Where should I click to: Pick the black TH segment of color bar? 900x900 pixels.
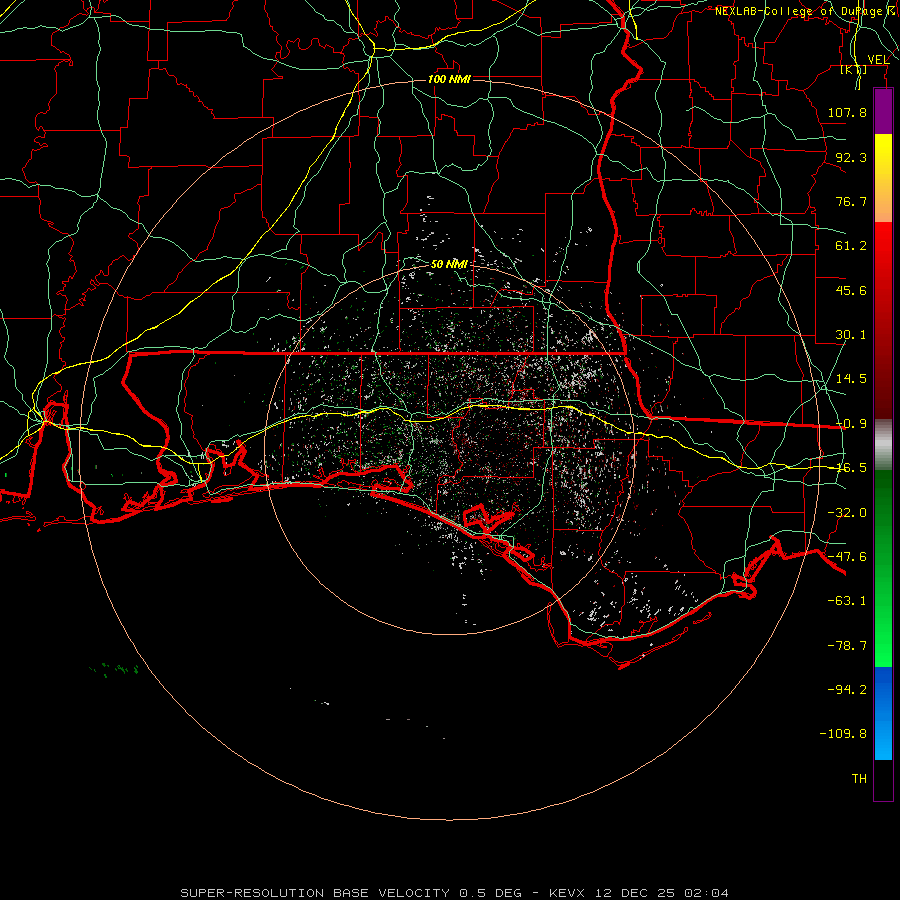point(883,780)
